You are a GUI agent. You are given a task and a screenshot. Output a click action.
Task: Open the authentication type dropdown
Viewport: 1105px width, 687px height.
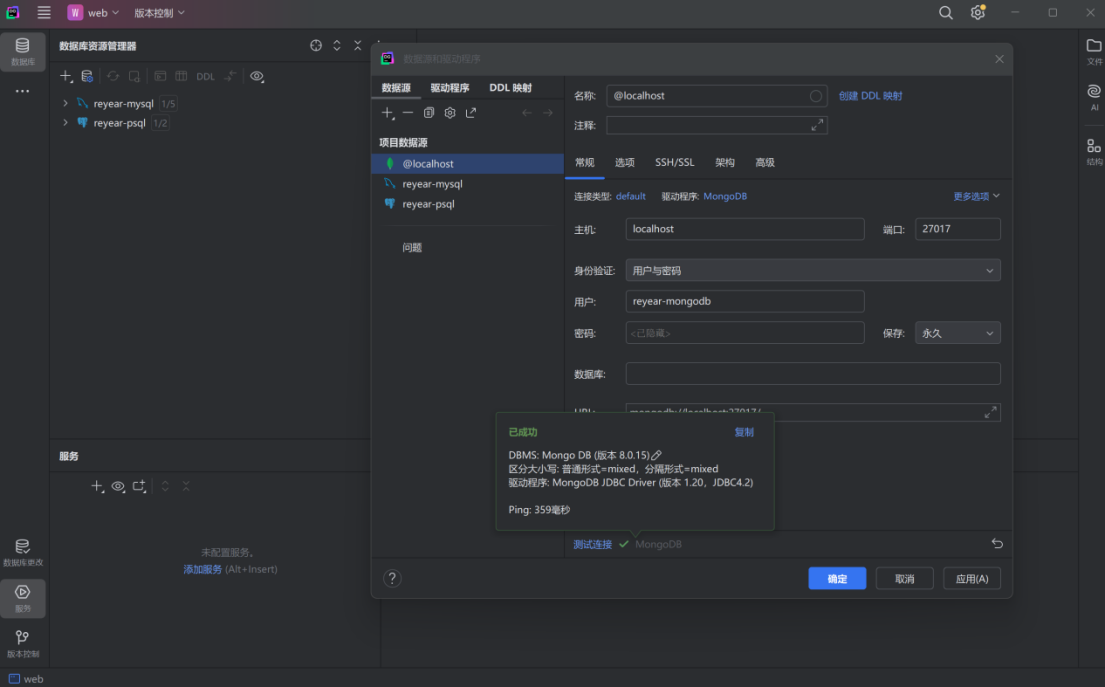point(813,271)
